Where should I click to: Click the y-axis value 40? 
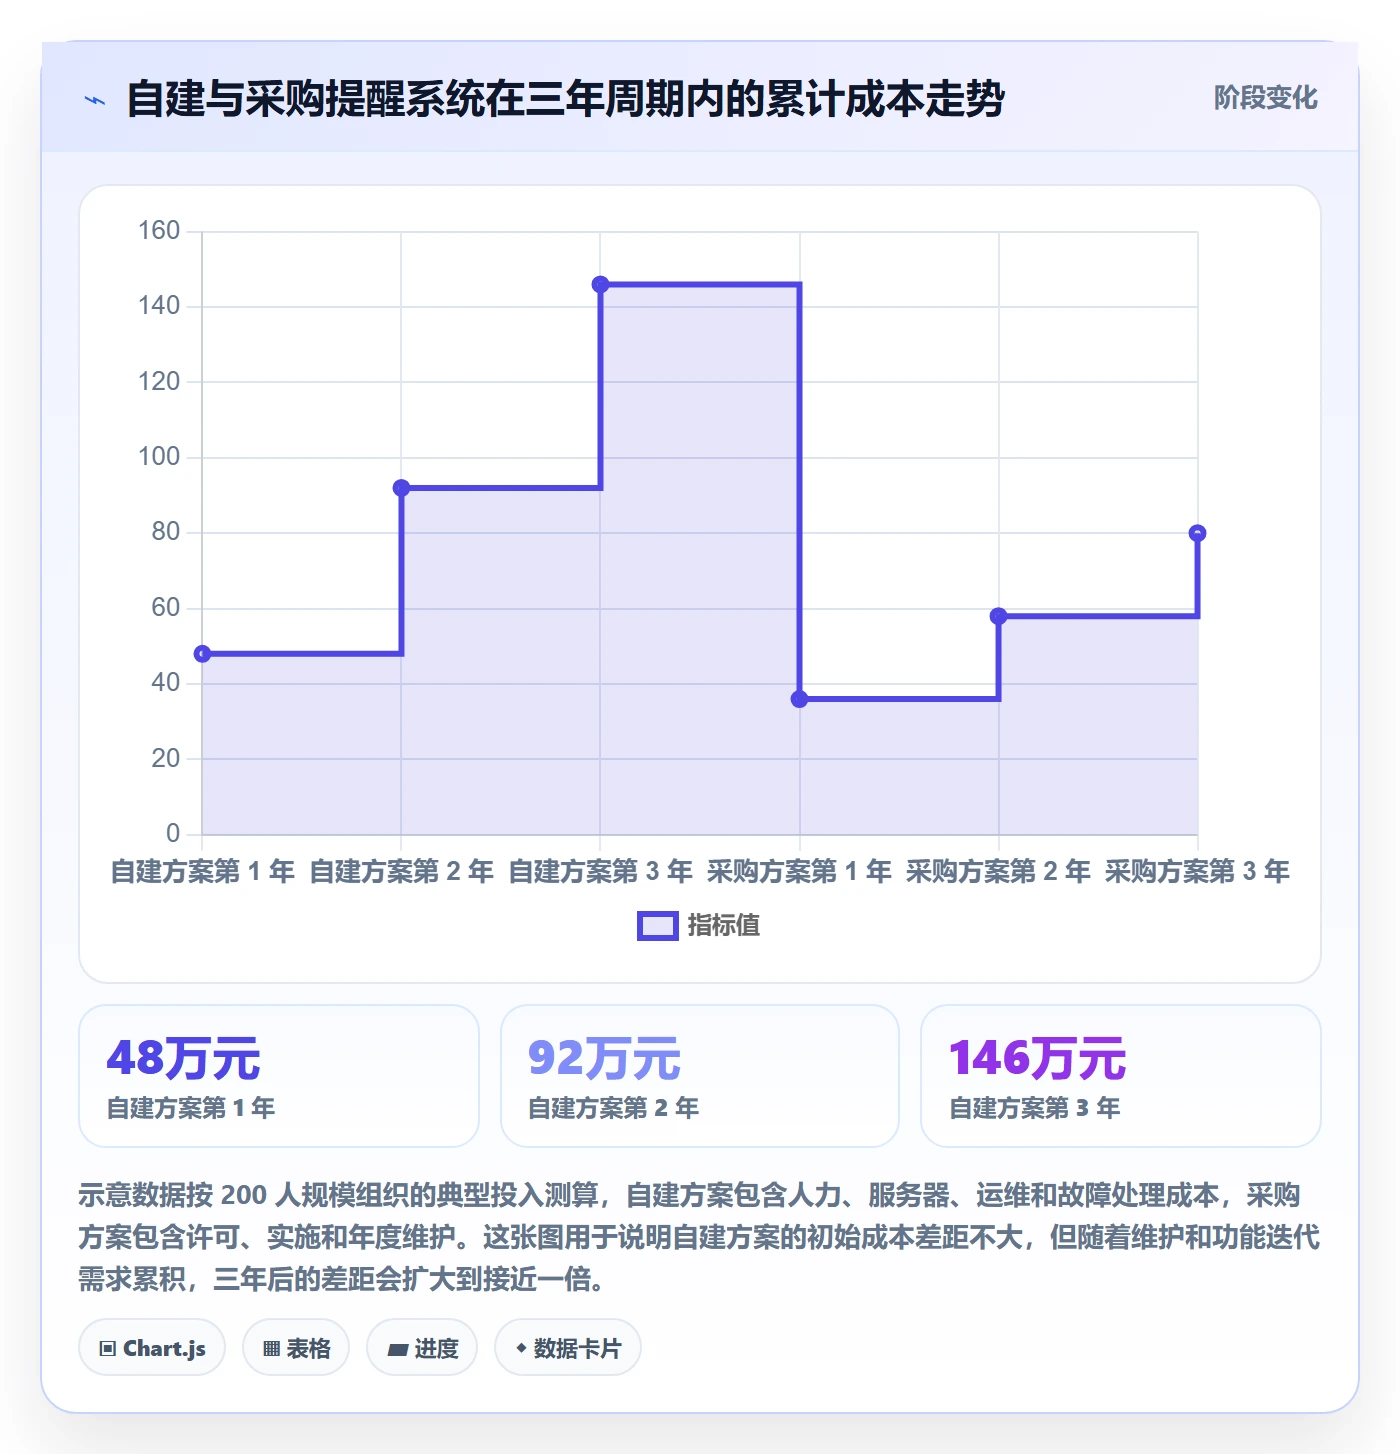coord(166,683)
